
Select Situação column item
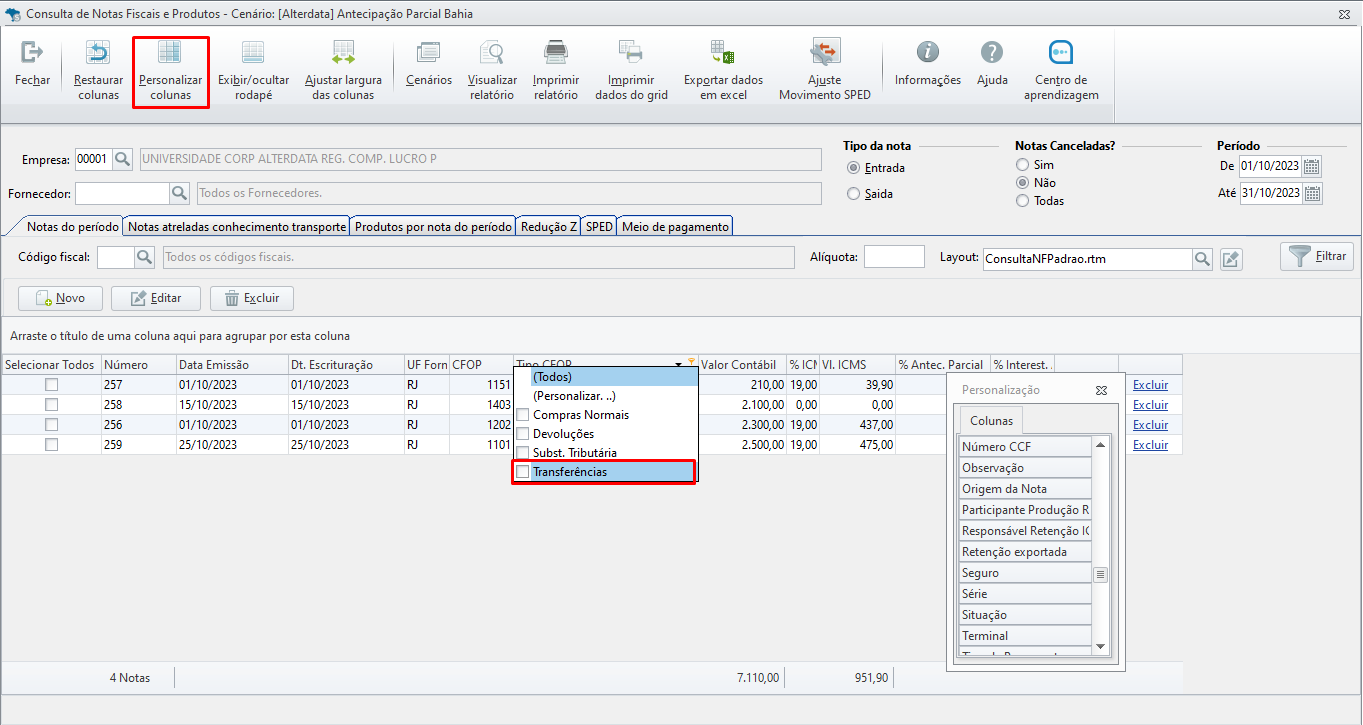pyautogui.click(x=1025, y=615)
